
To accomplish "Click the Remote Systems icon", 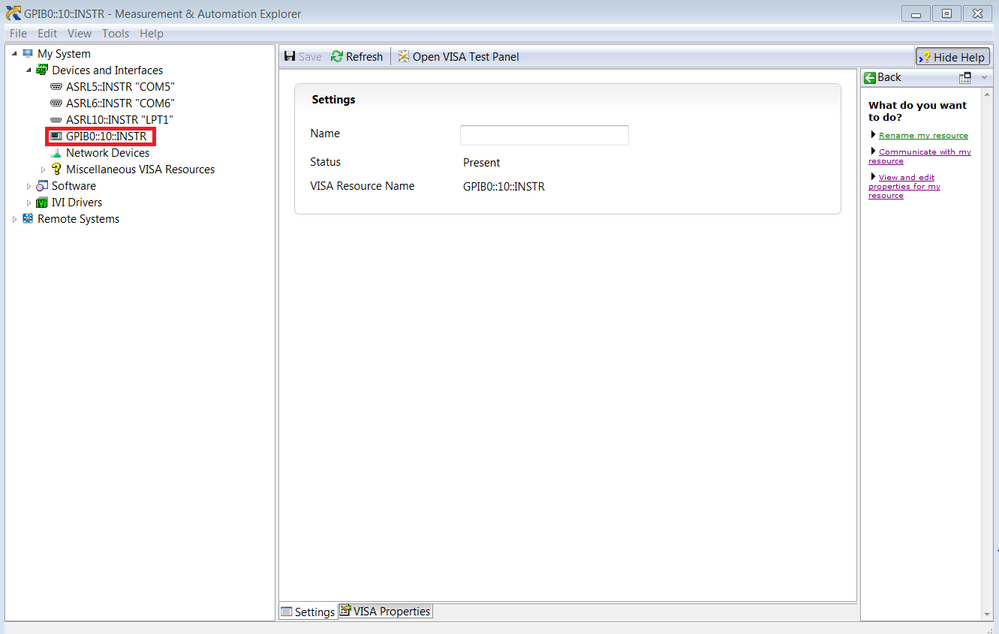I will point(27,219).
